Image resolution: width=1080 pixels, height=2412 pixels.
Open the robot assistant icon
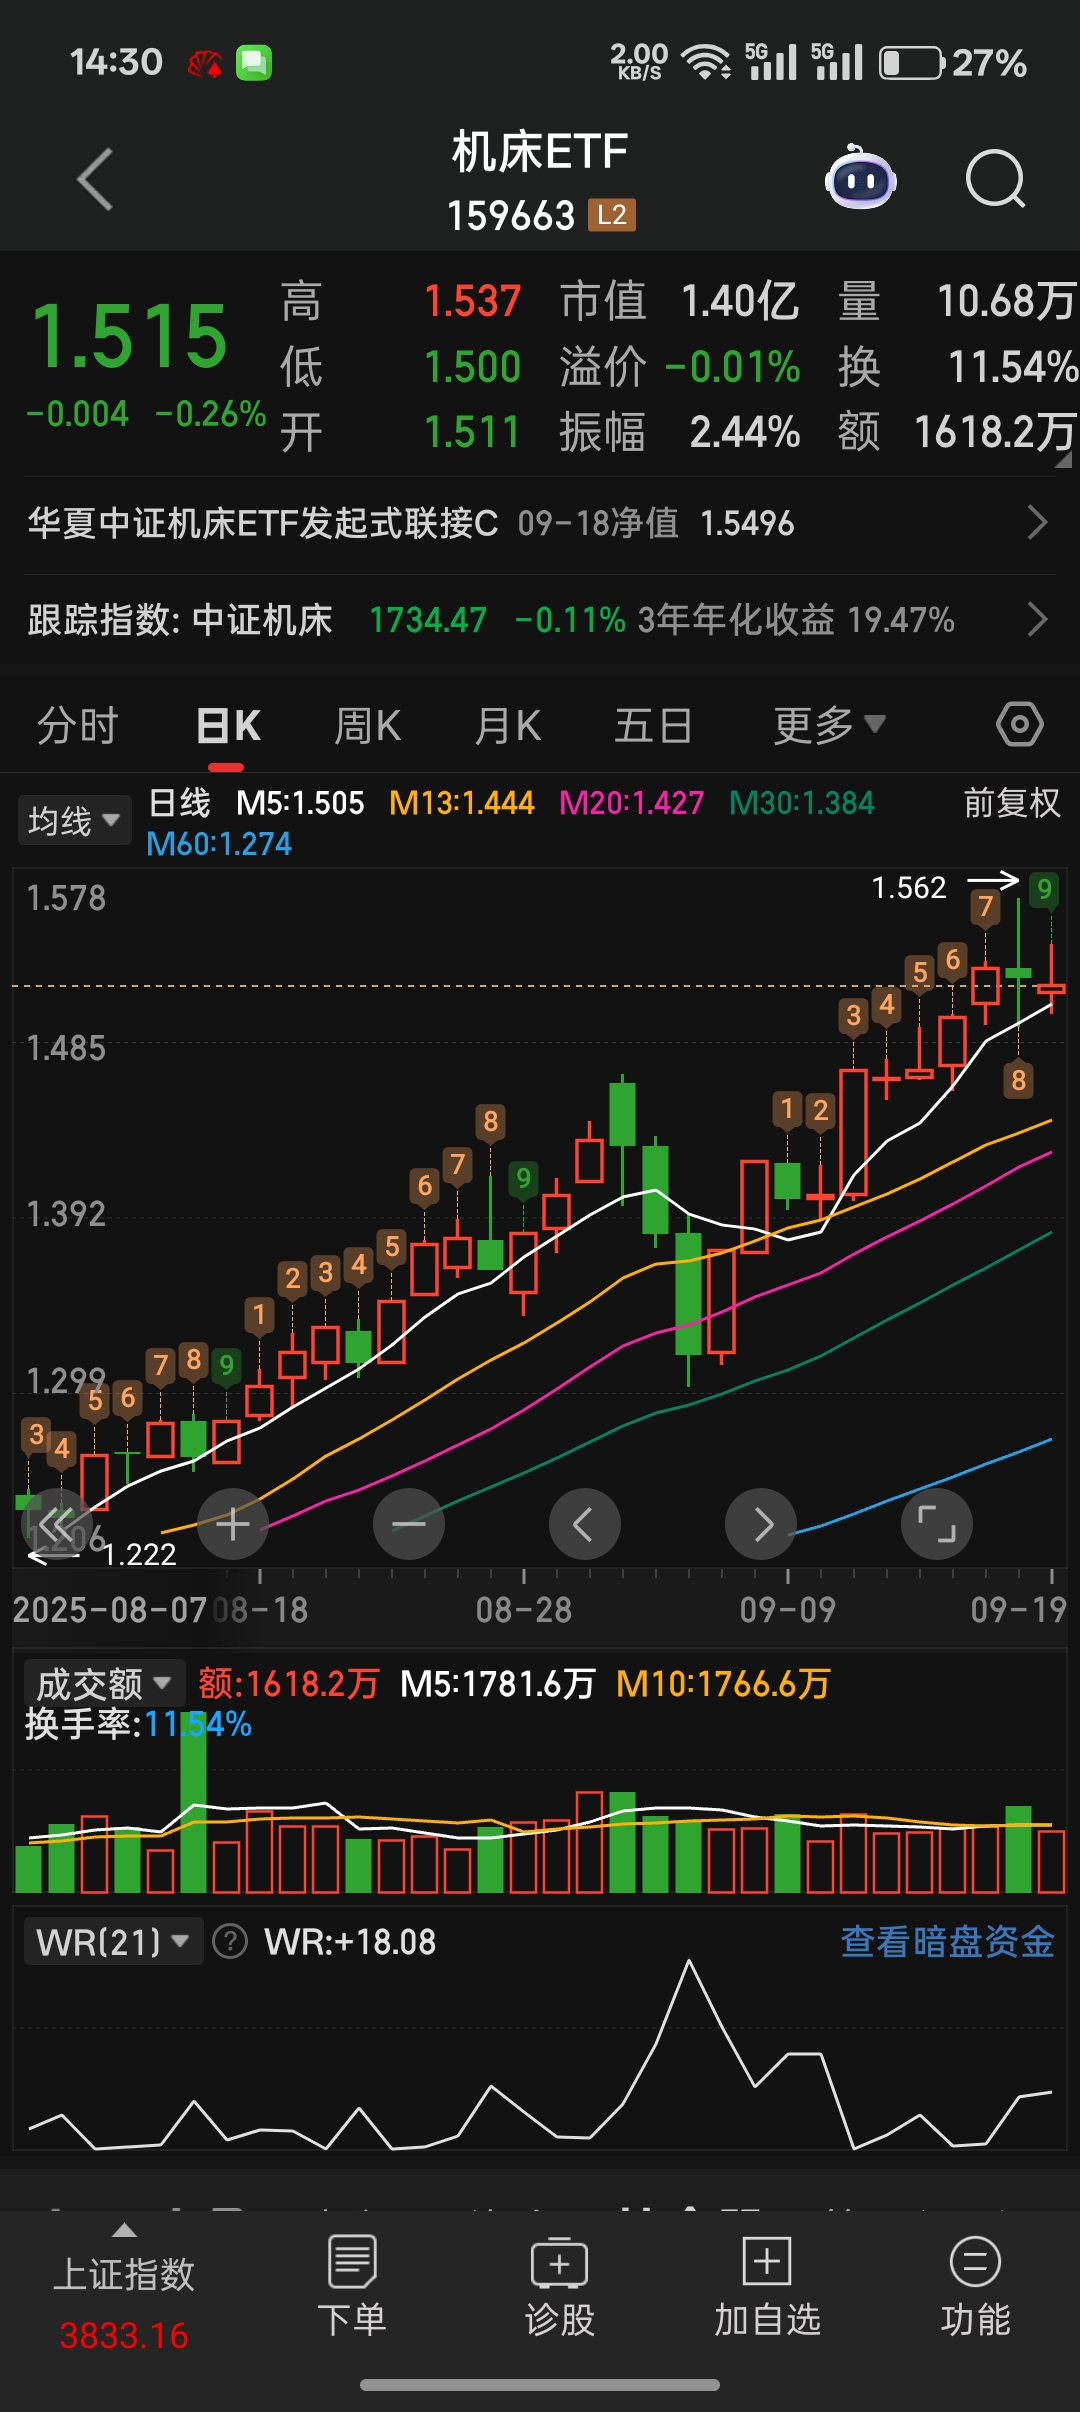[860, 178]
